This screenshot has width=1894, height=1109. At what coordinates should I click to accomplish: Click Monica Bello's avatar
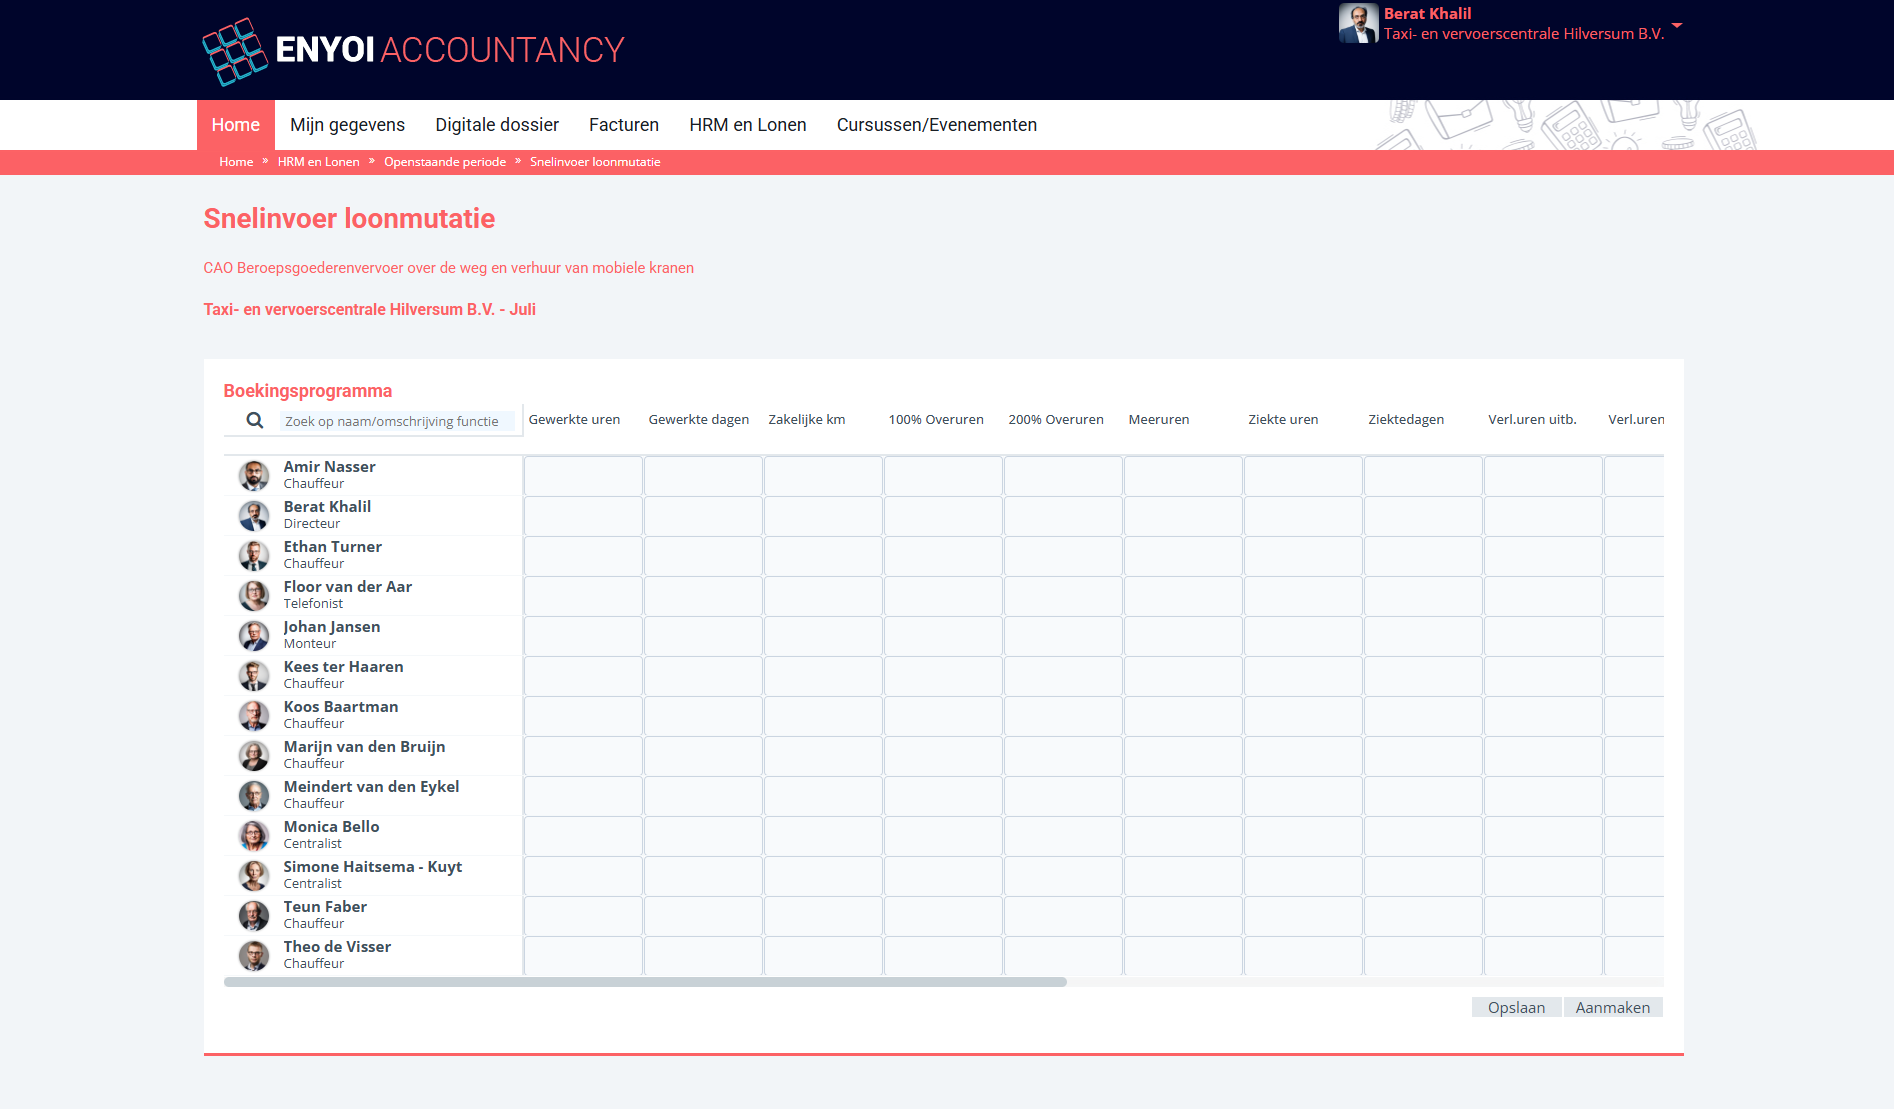[x=254, y=835]
